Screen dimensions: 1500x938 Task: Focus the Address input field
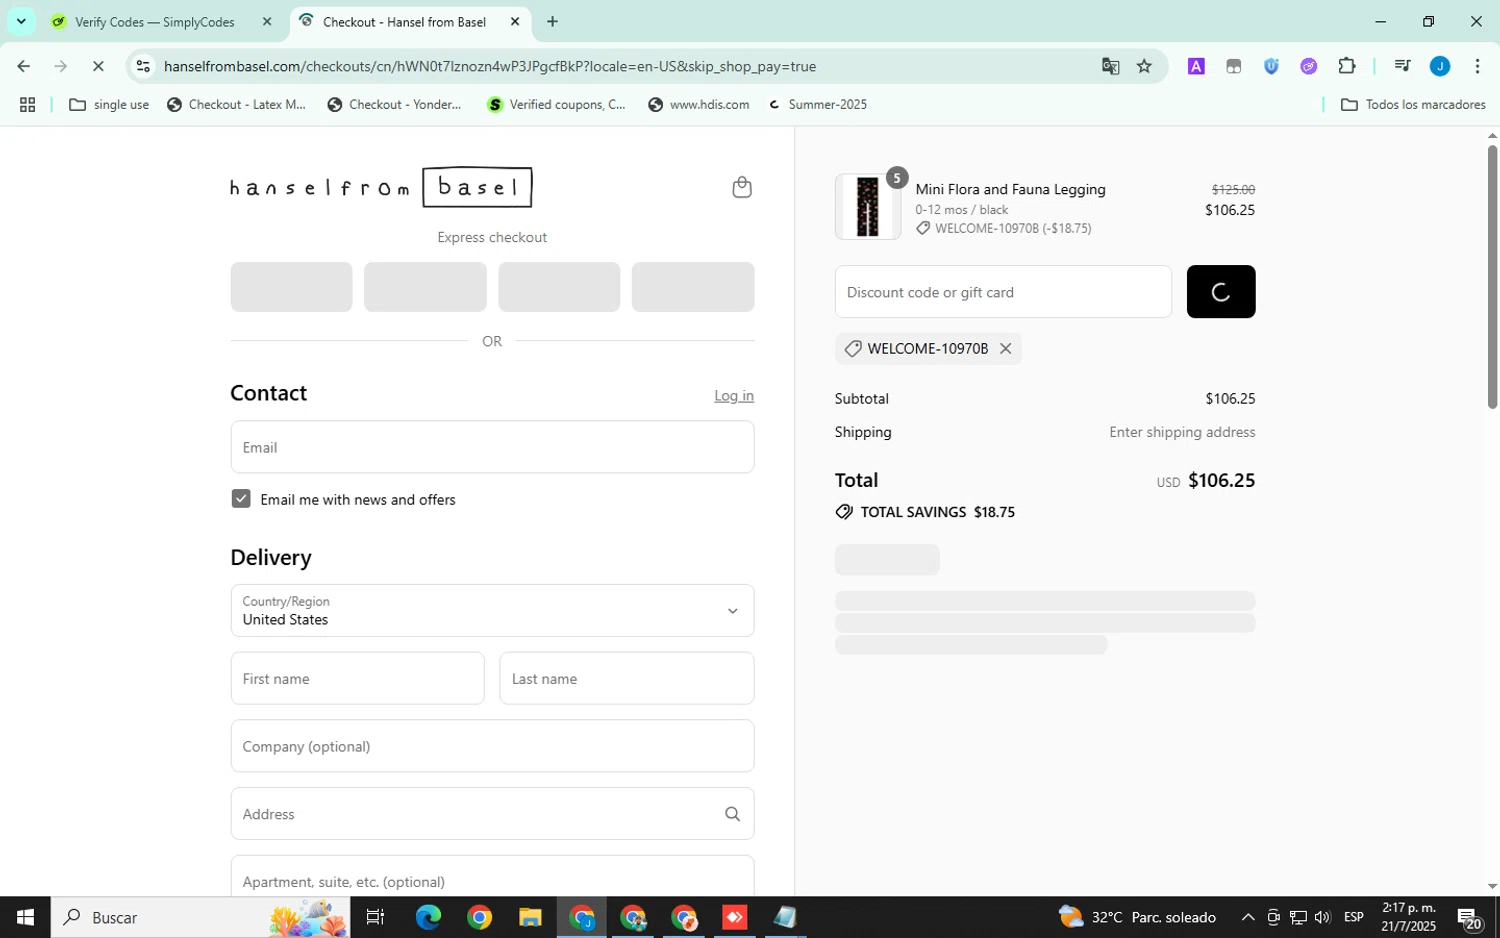pos(492,814)
